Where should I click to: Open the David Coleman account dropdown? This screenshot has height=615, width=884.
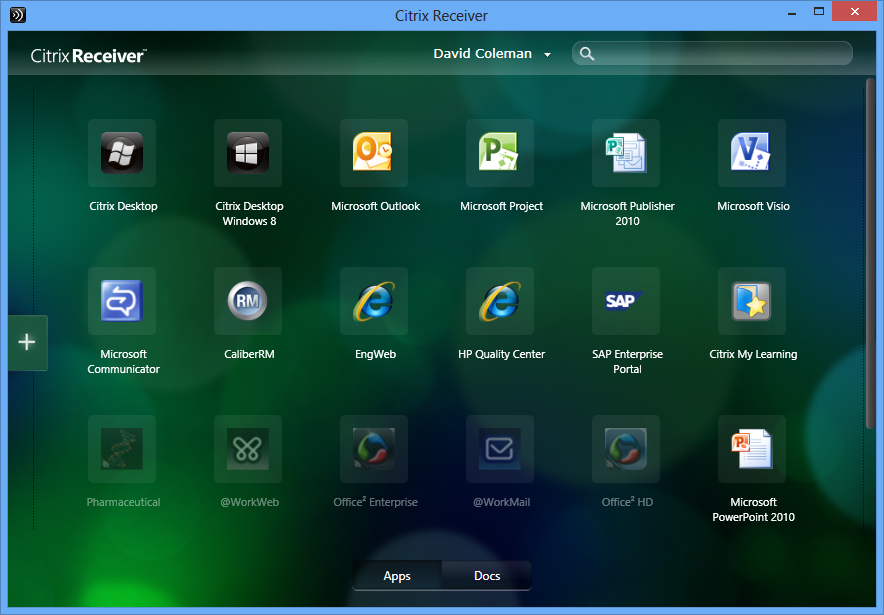[x=492, y=54]
